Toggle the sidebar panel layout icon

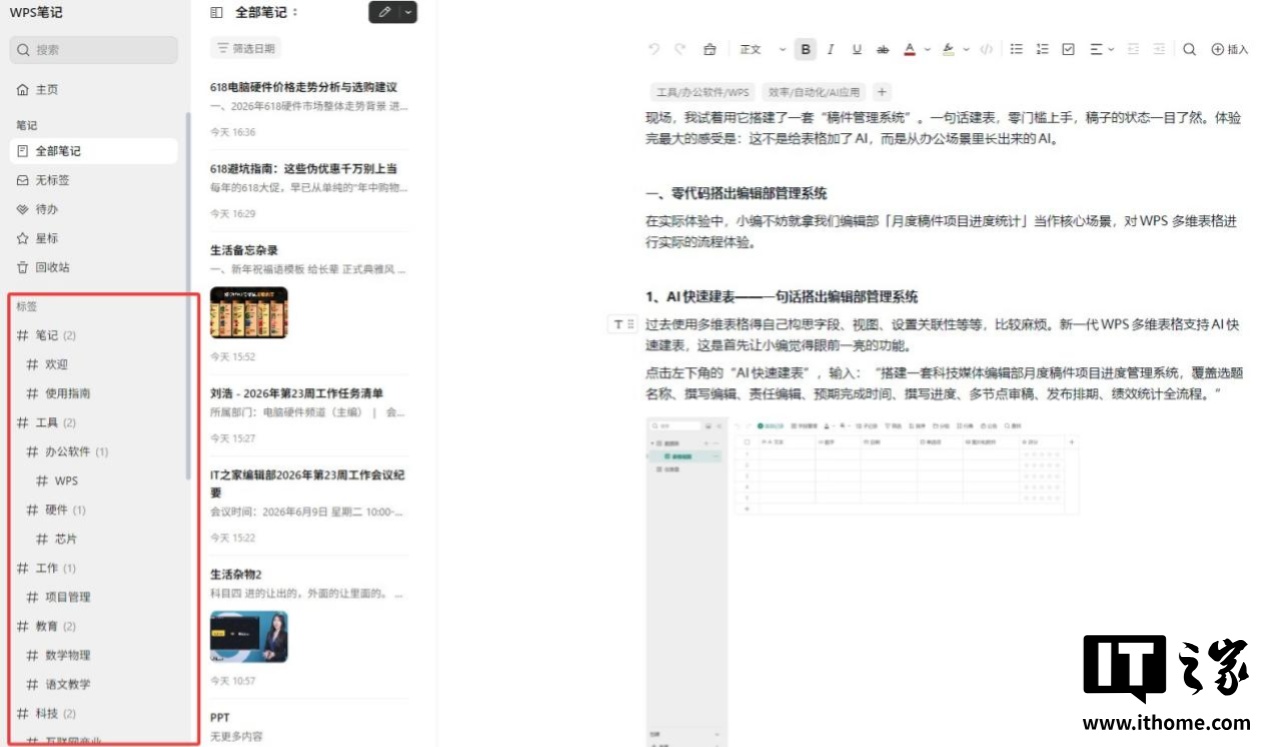coord(217,12)
